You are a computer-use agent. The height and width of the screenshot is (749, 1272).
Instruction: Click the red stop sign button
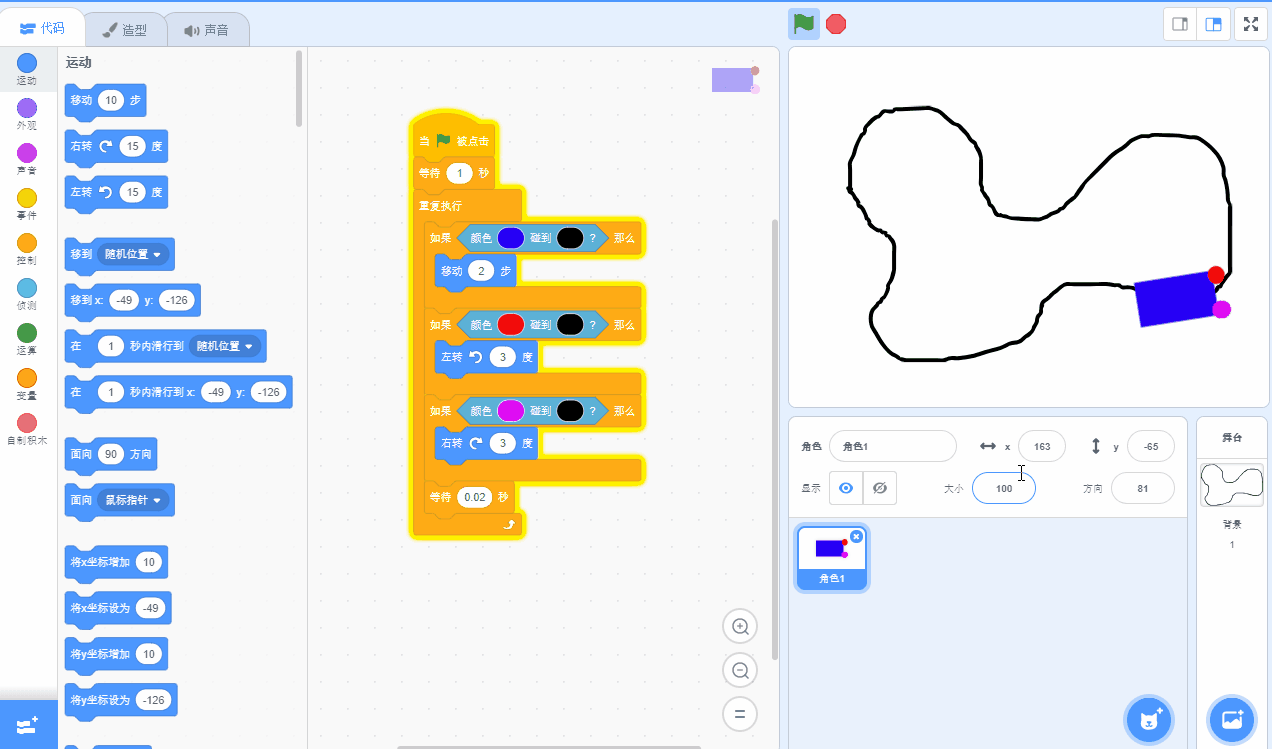pyautogui.click(x=836, y=24)
